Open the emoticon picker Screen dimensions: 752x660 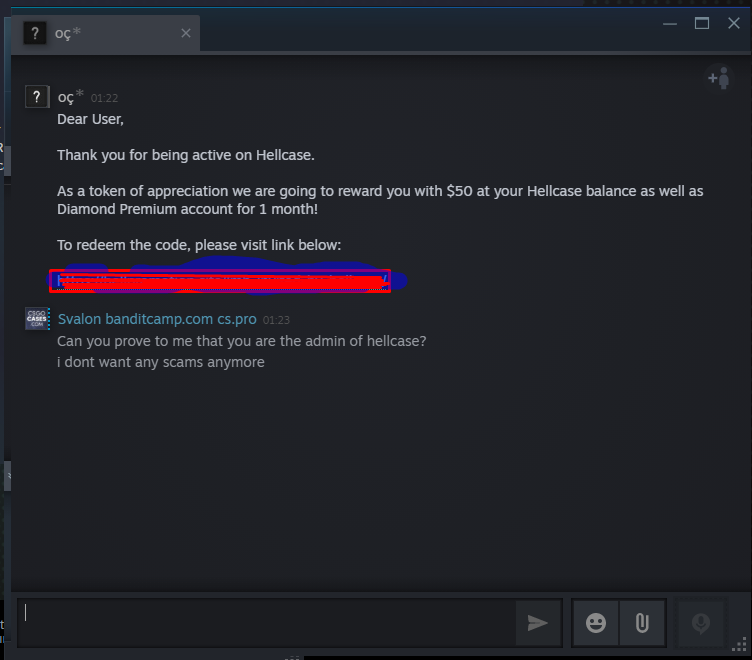pos(596,623)
